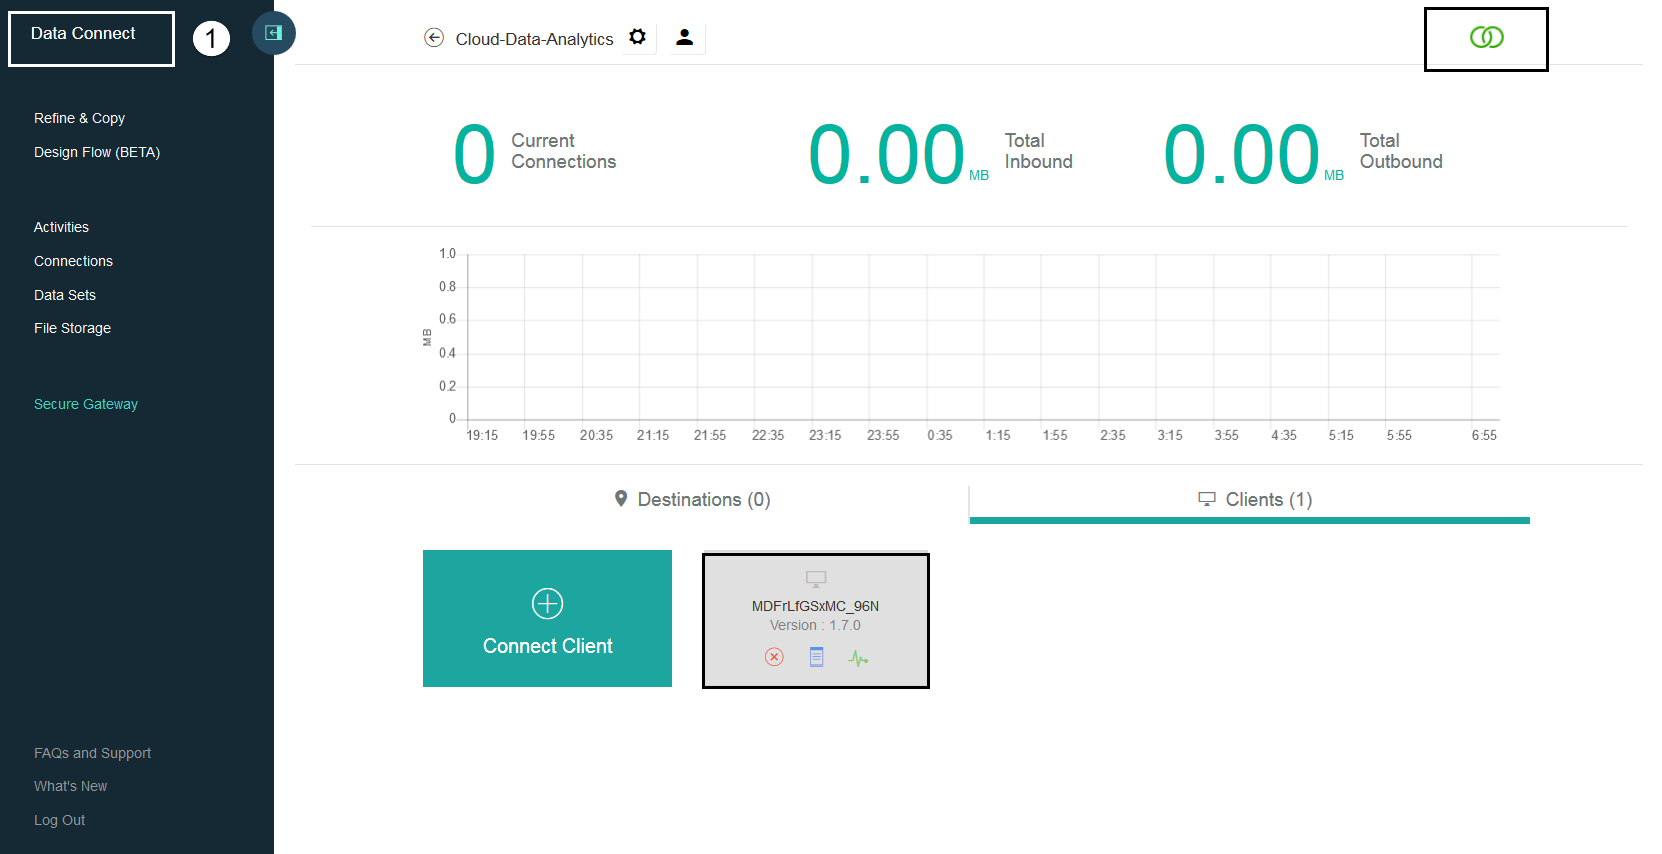The height and width of the screenshot is (854, 1662).
Task: Click the Current Connections value 0
Action: point(474,155)
